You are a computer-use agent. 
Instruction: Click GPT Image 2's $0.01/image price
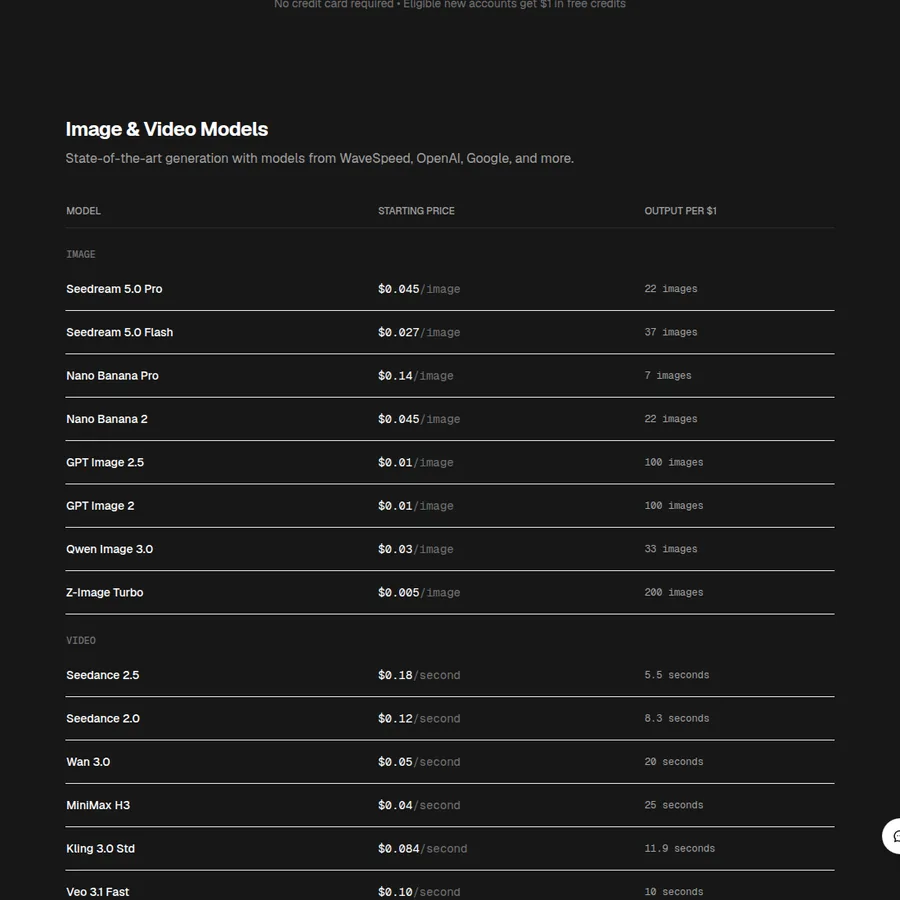coord(416,506)
